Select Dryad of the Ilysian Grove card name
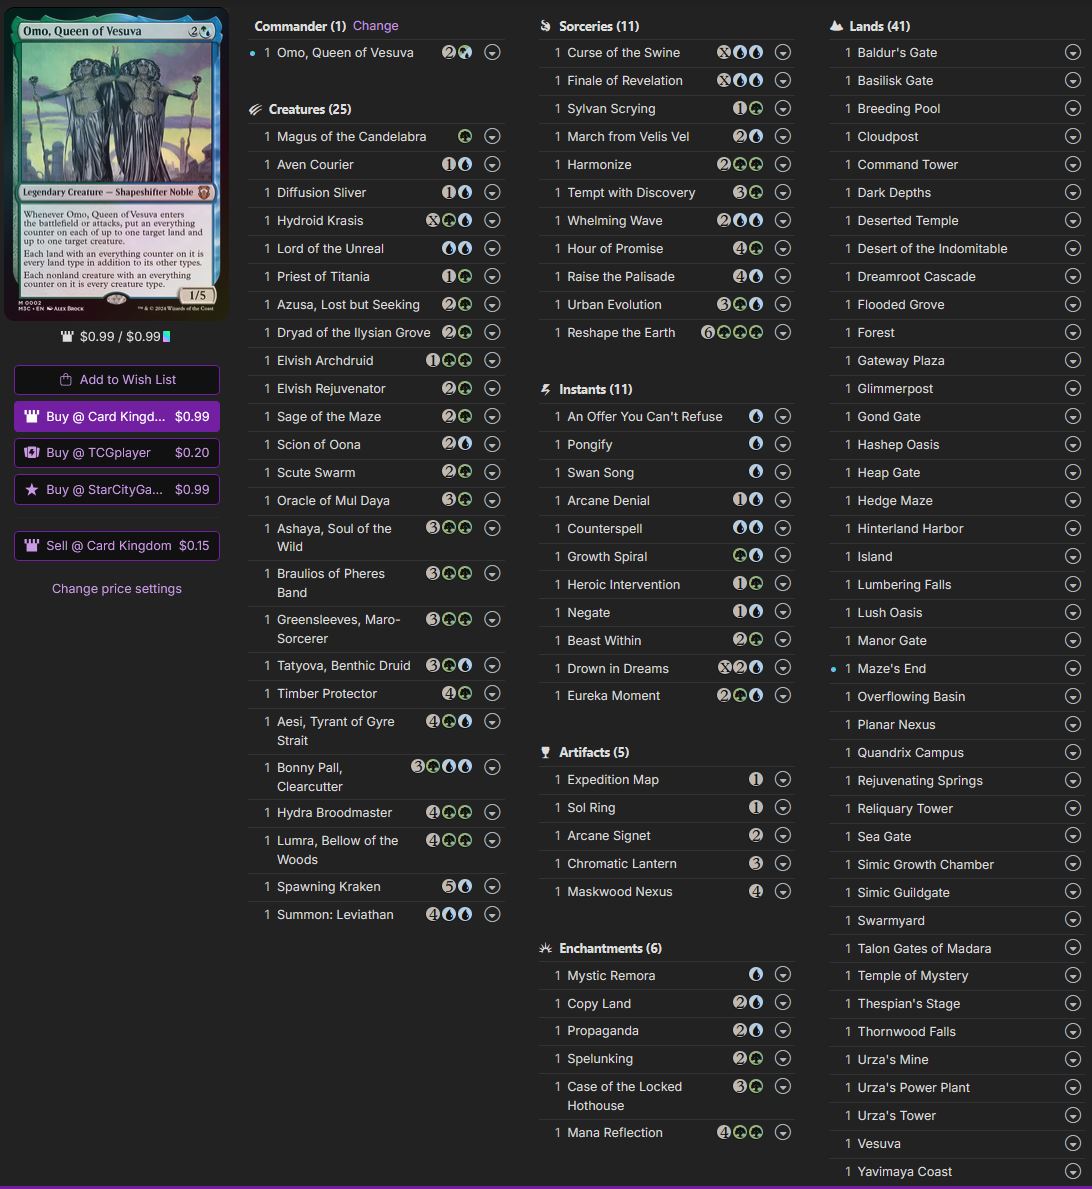 coord(353,332)
